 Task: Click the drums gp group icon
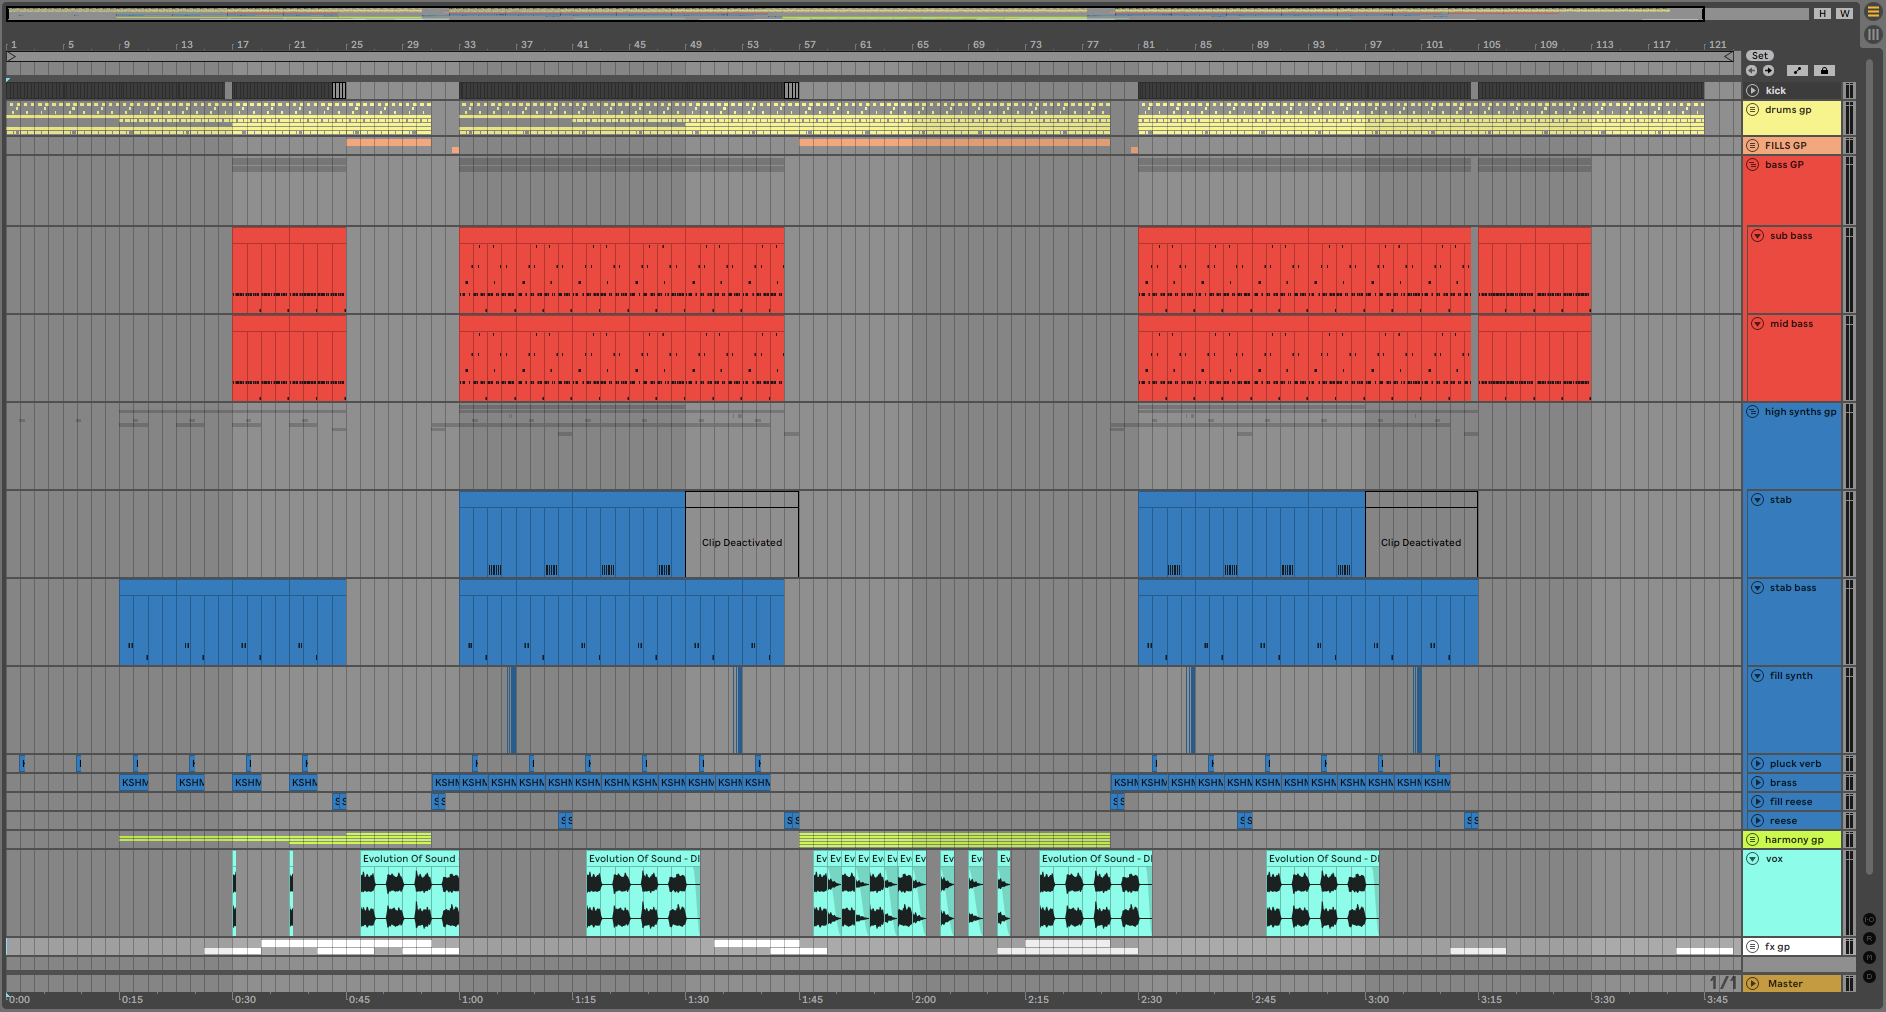click(x=1753, y=110)
